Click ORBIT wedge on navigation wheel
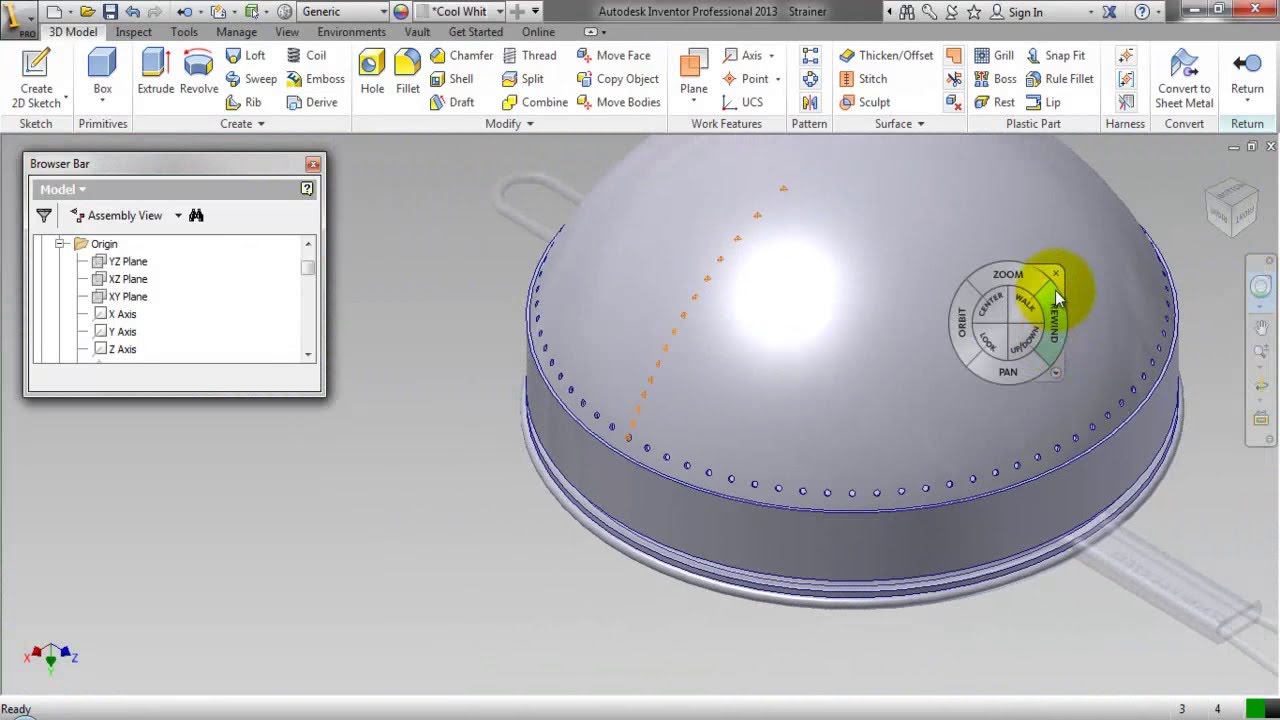Image resolution: width=1280 pixels, height=720 pixels. pyautogui.click(x=962, y=322)
